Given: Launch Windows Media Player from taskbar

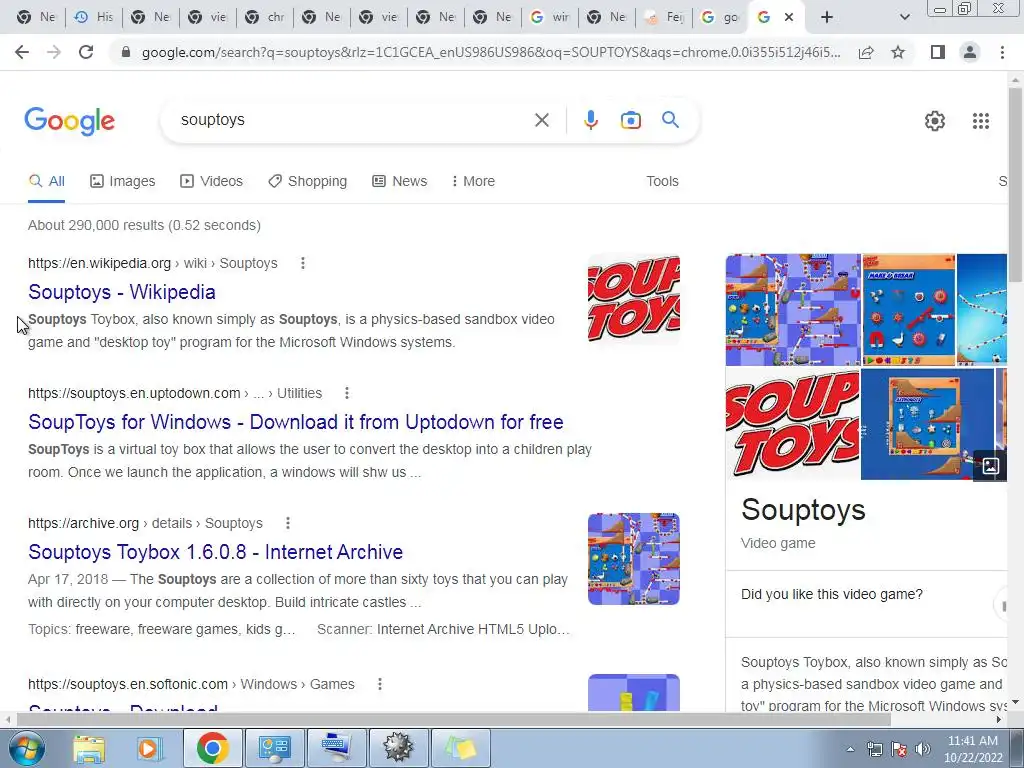Looking at the screenshot, I should [x=150, y=748].
